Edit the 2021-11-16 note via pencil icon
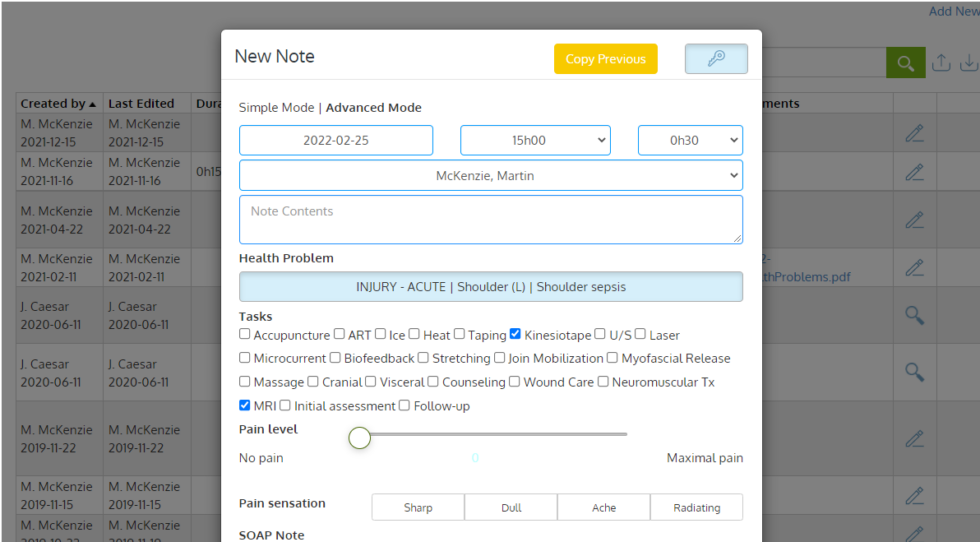Viewport: 980px width, 542px height. click(914, 172)
